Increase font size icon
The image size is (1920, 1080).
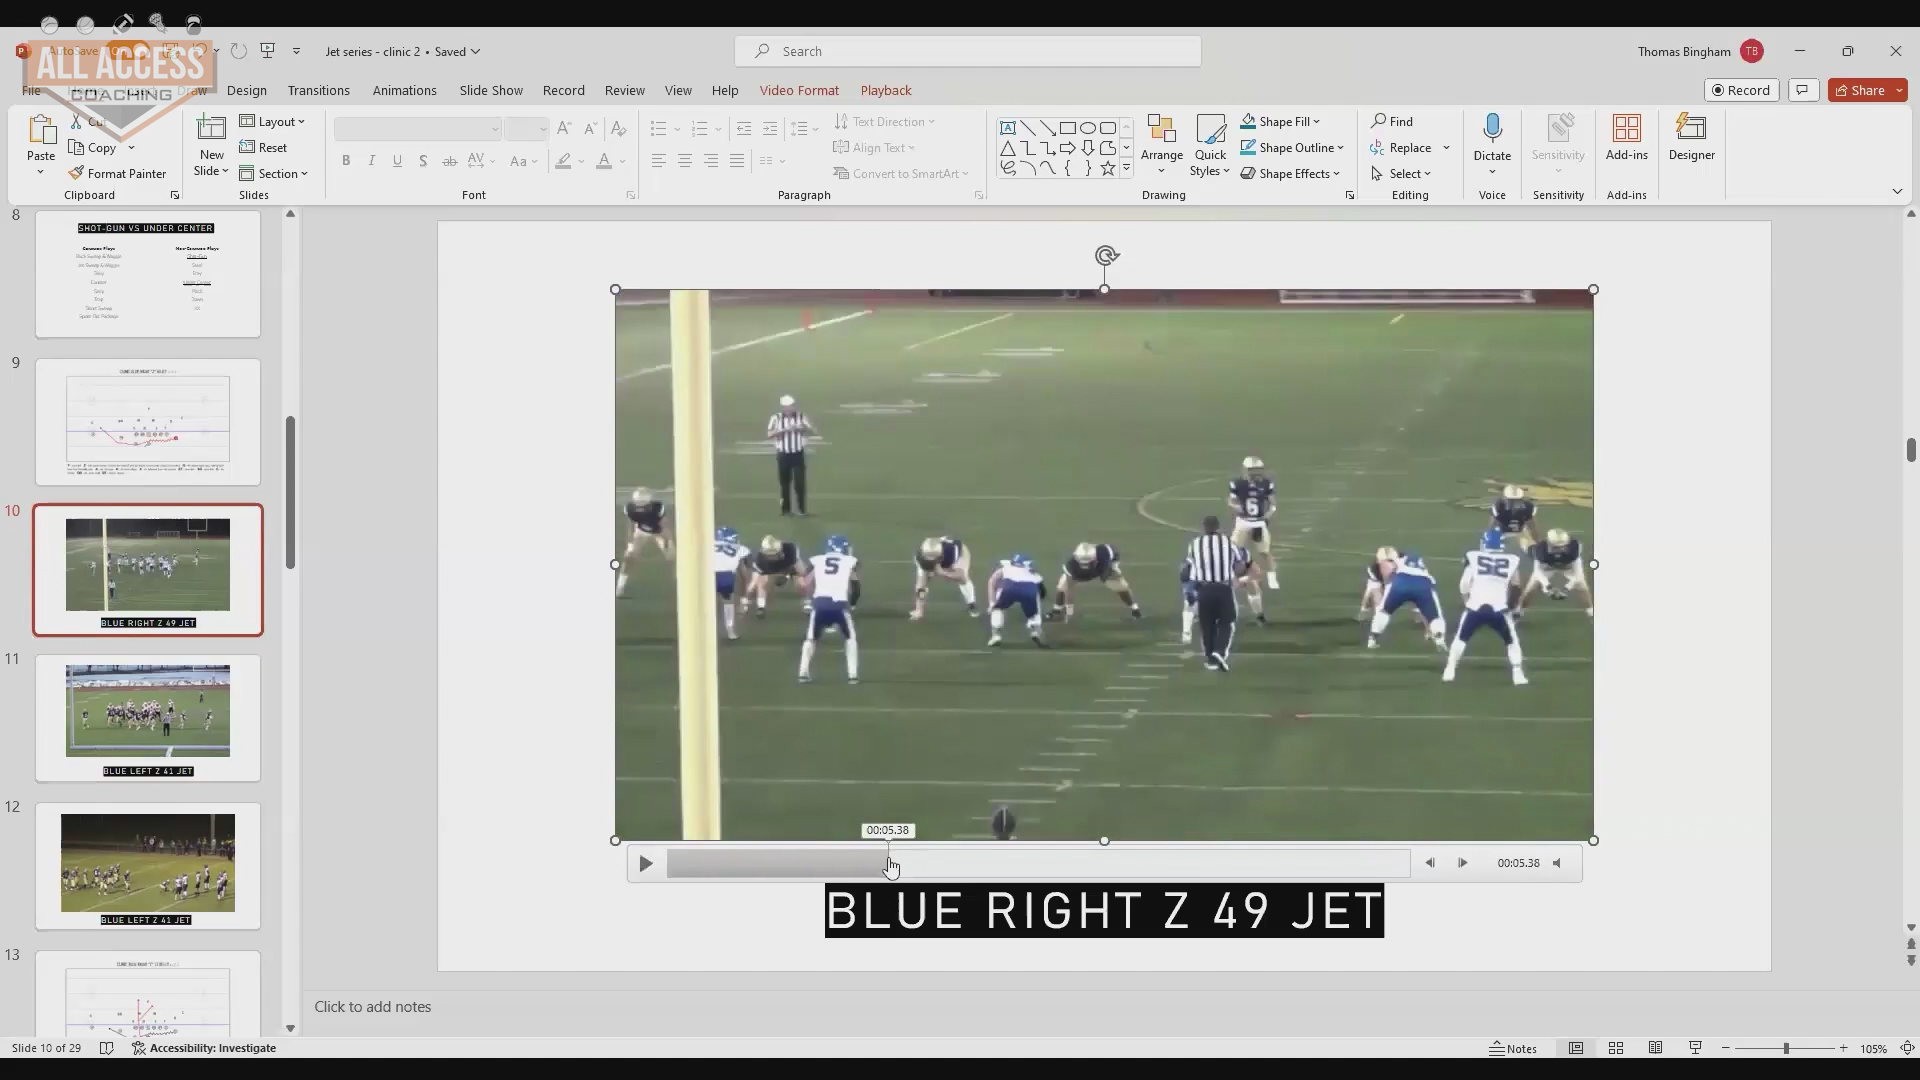pos(564,128)
